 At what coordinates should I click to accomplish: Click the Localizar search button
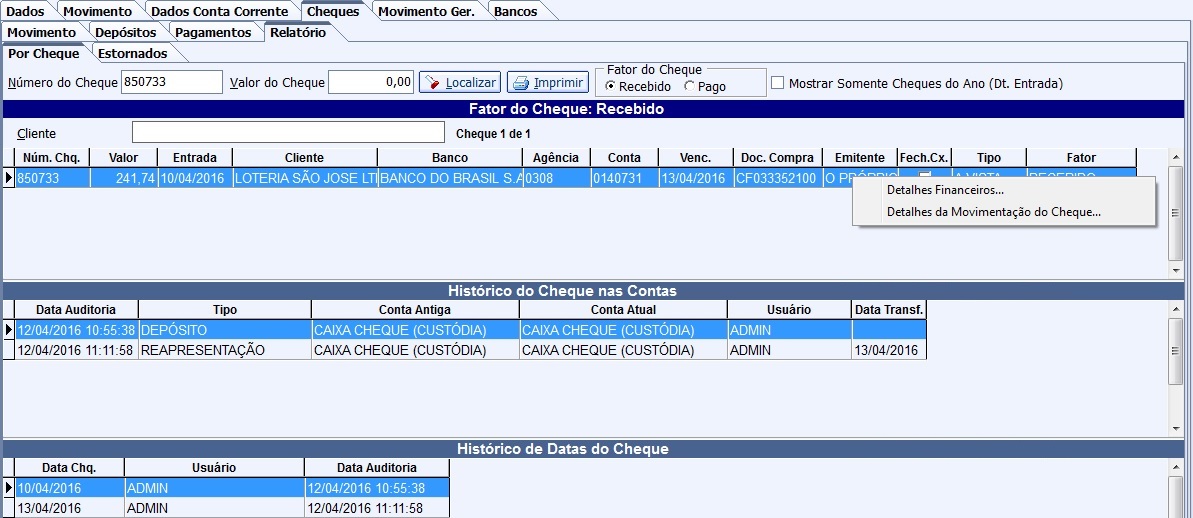[x=460, y=82]
